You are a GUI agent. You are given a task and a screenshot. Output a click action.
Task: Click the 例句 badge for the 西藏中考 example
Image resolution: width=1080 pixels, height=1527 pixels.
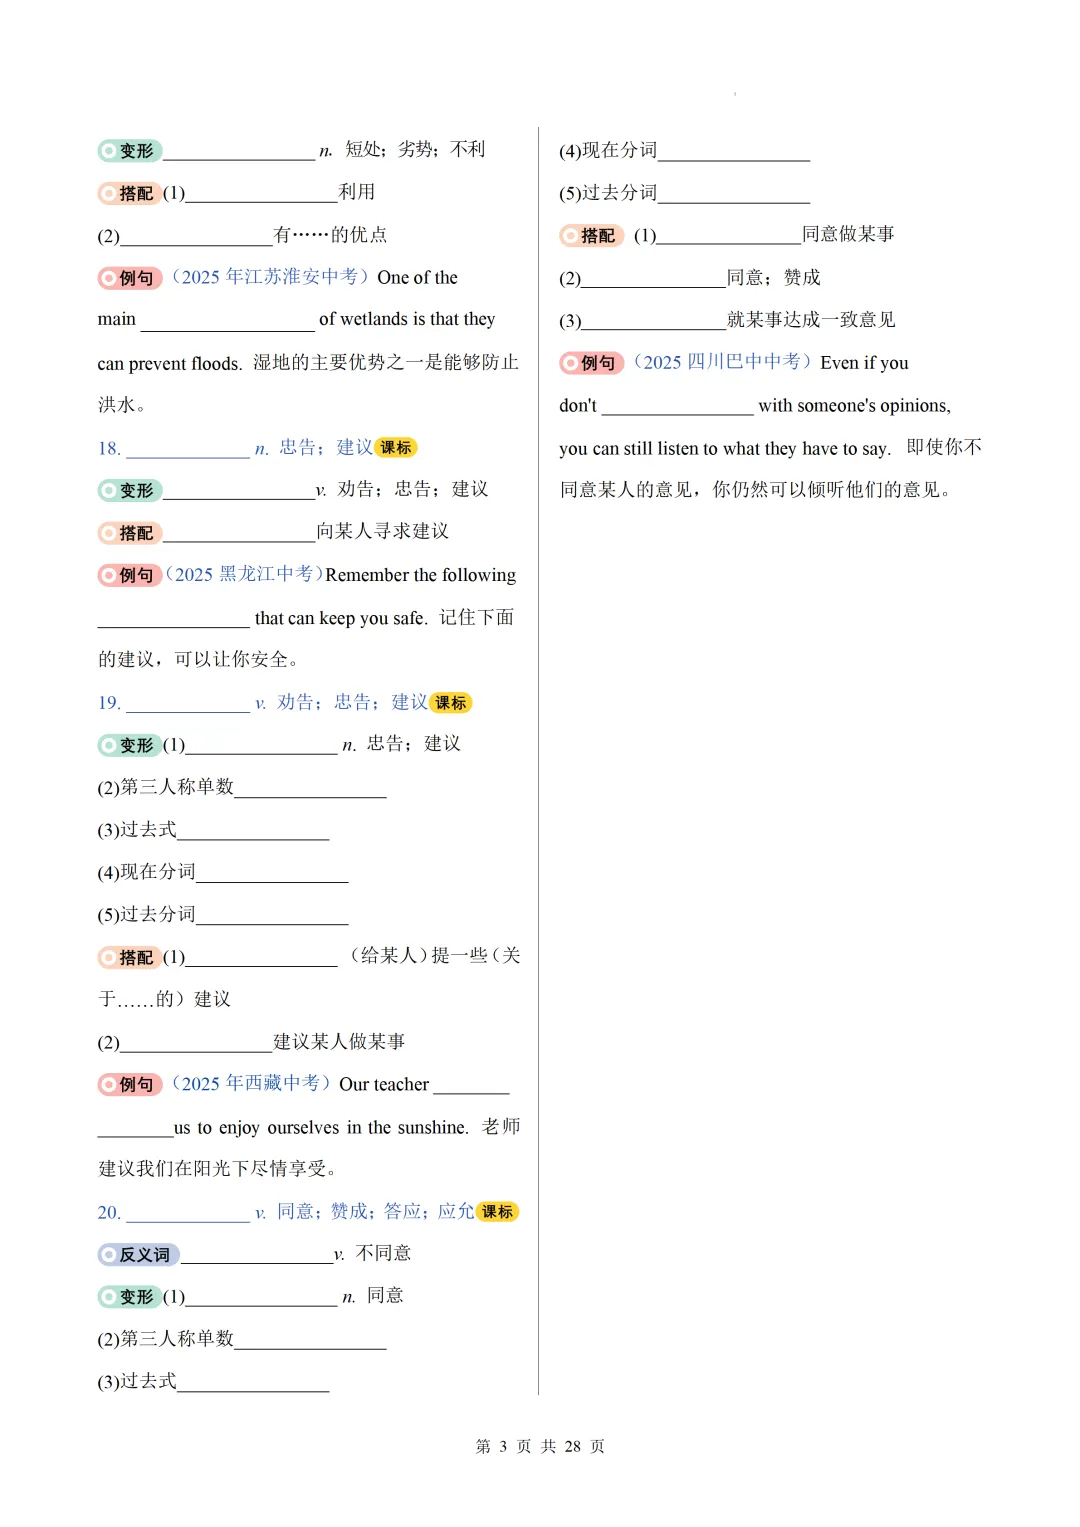coord(131,1084)
